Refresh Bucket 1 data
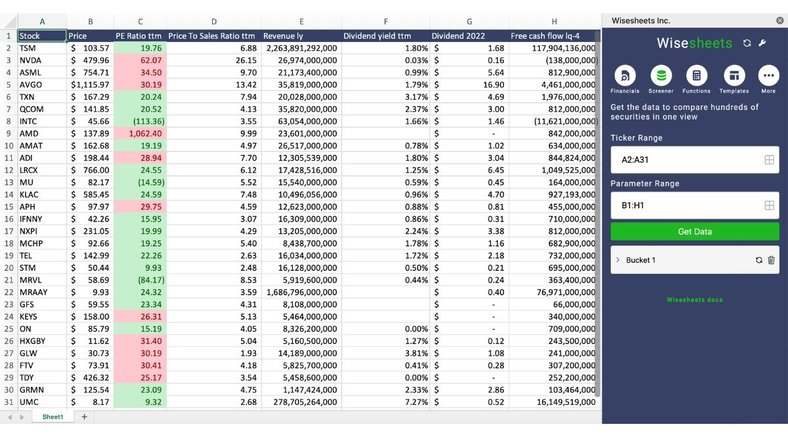This screenshot has width=788, height=435. tap(758, 260)
